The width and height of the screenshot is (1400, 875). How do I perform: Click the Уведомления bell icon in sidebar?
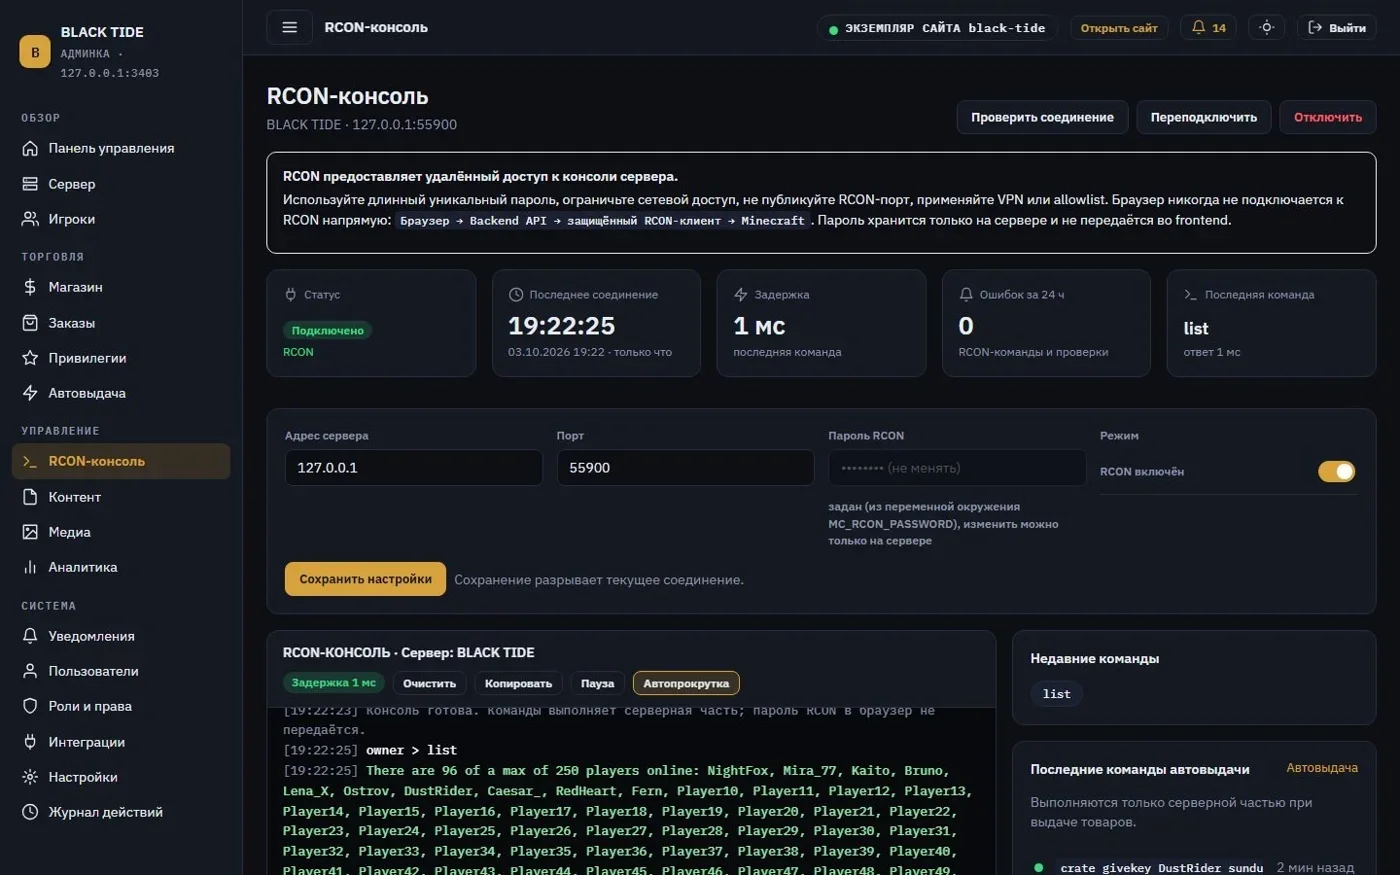[x=30, y=636]
